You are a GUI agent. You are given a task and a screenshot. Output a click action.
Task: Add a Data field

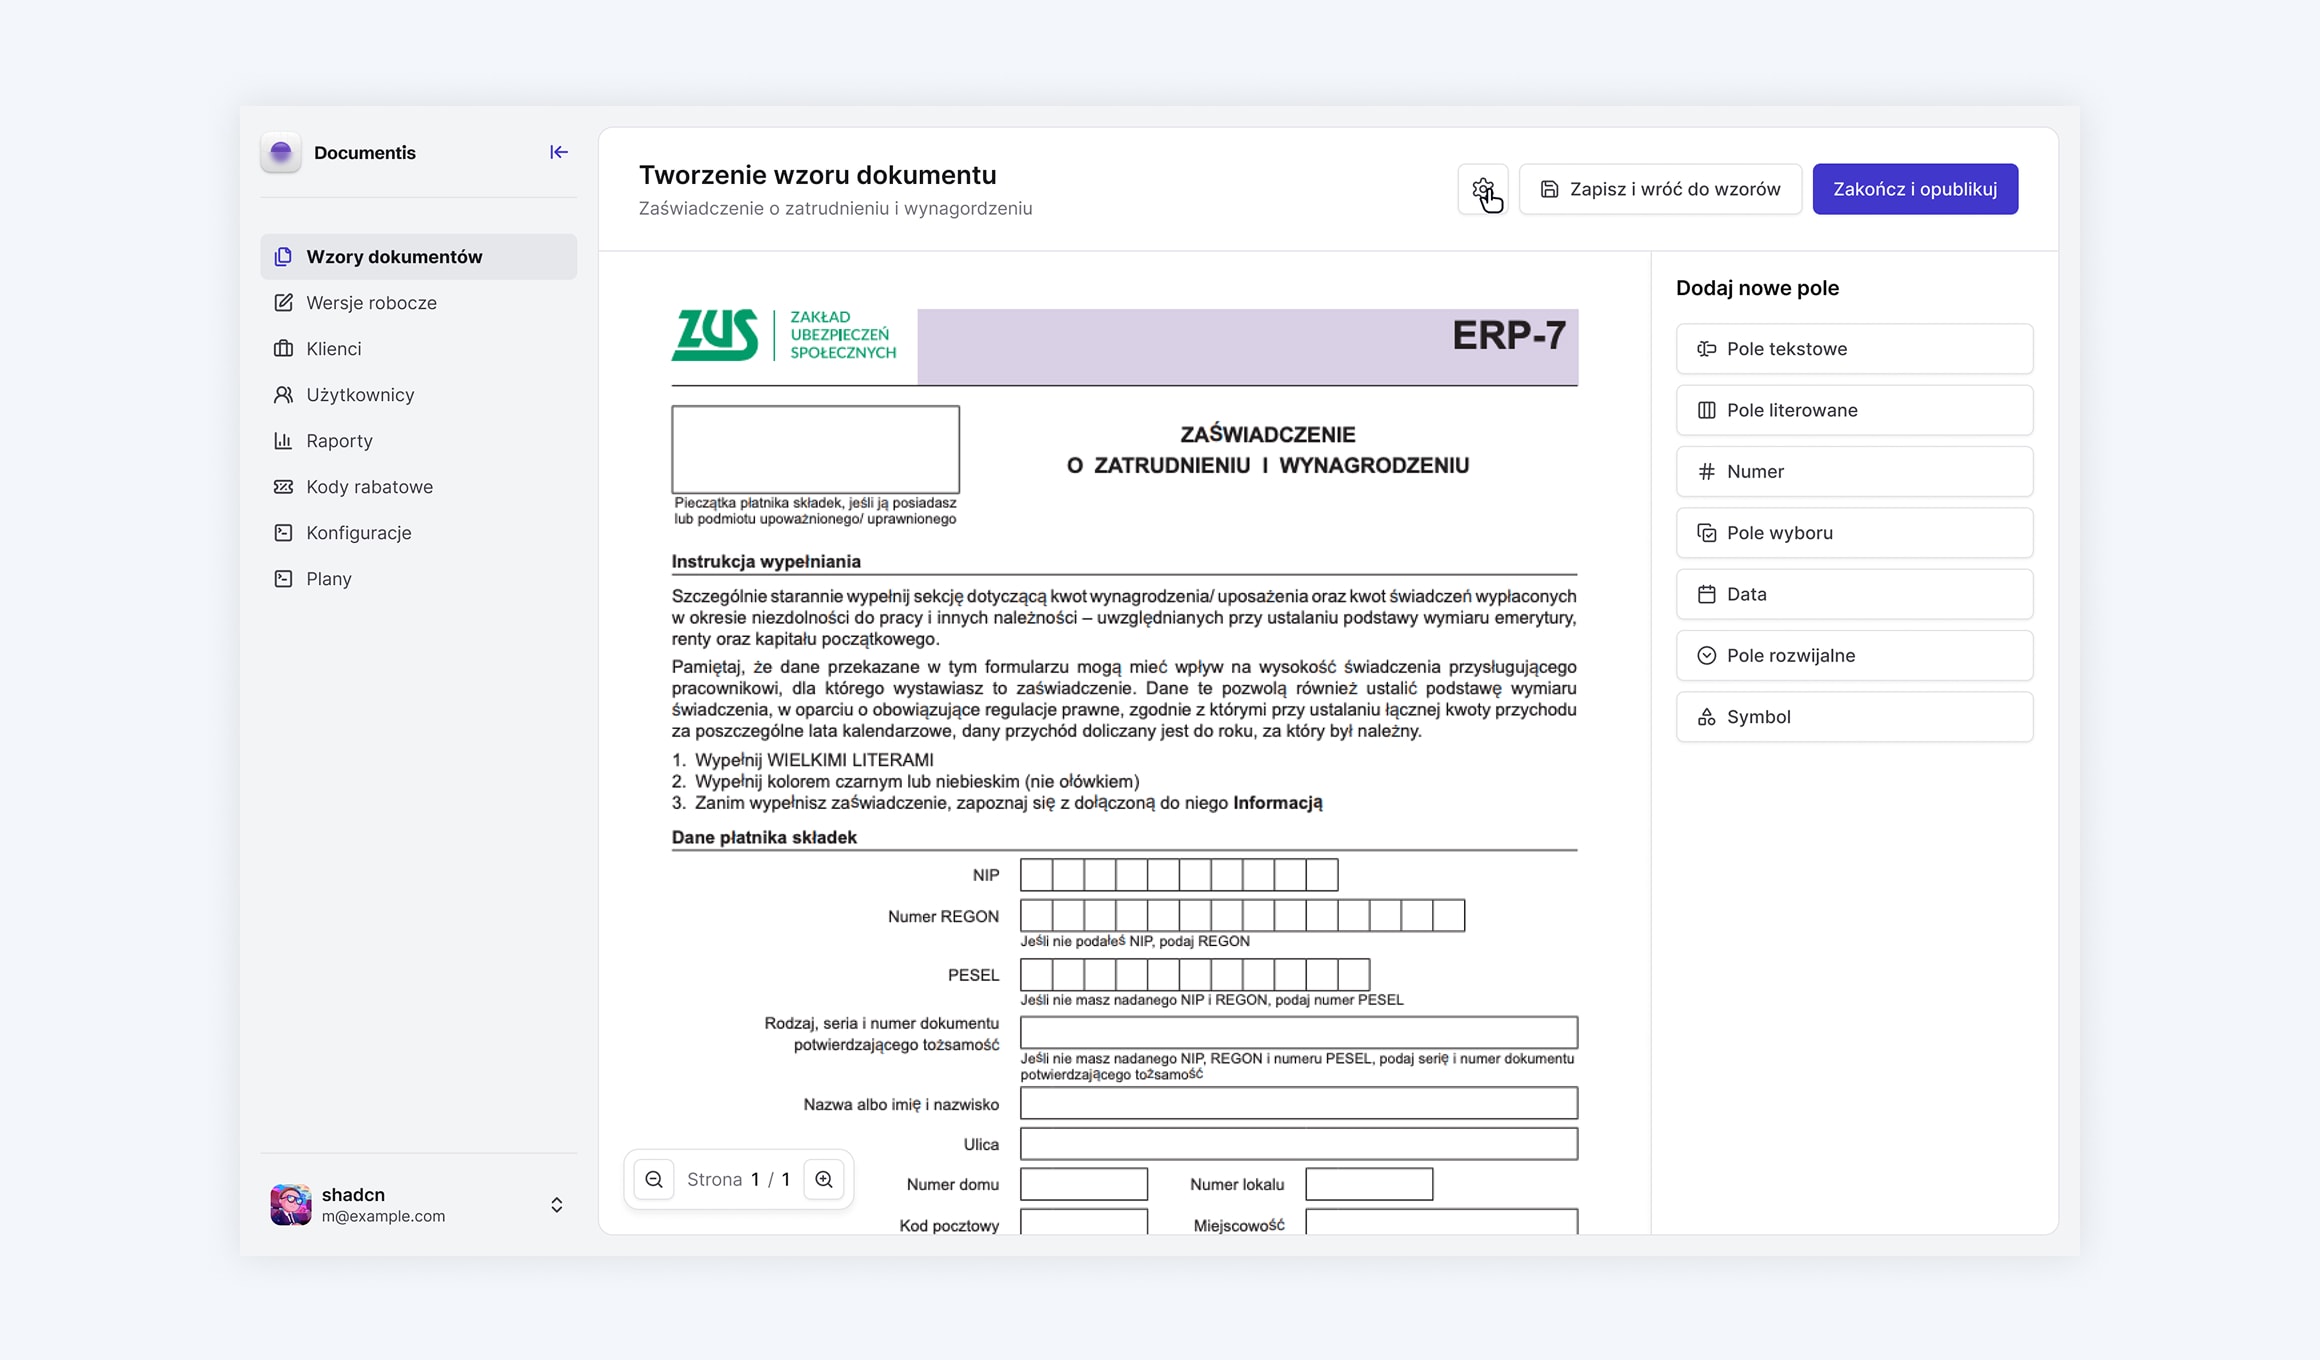point(1854,594)
